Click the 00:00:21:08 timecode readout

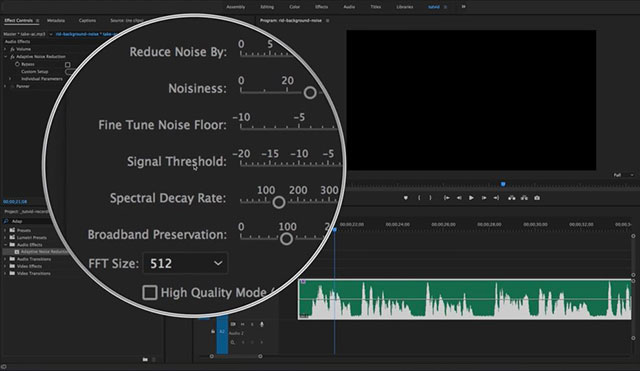click(x=15, y=202)
